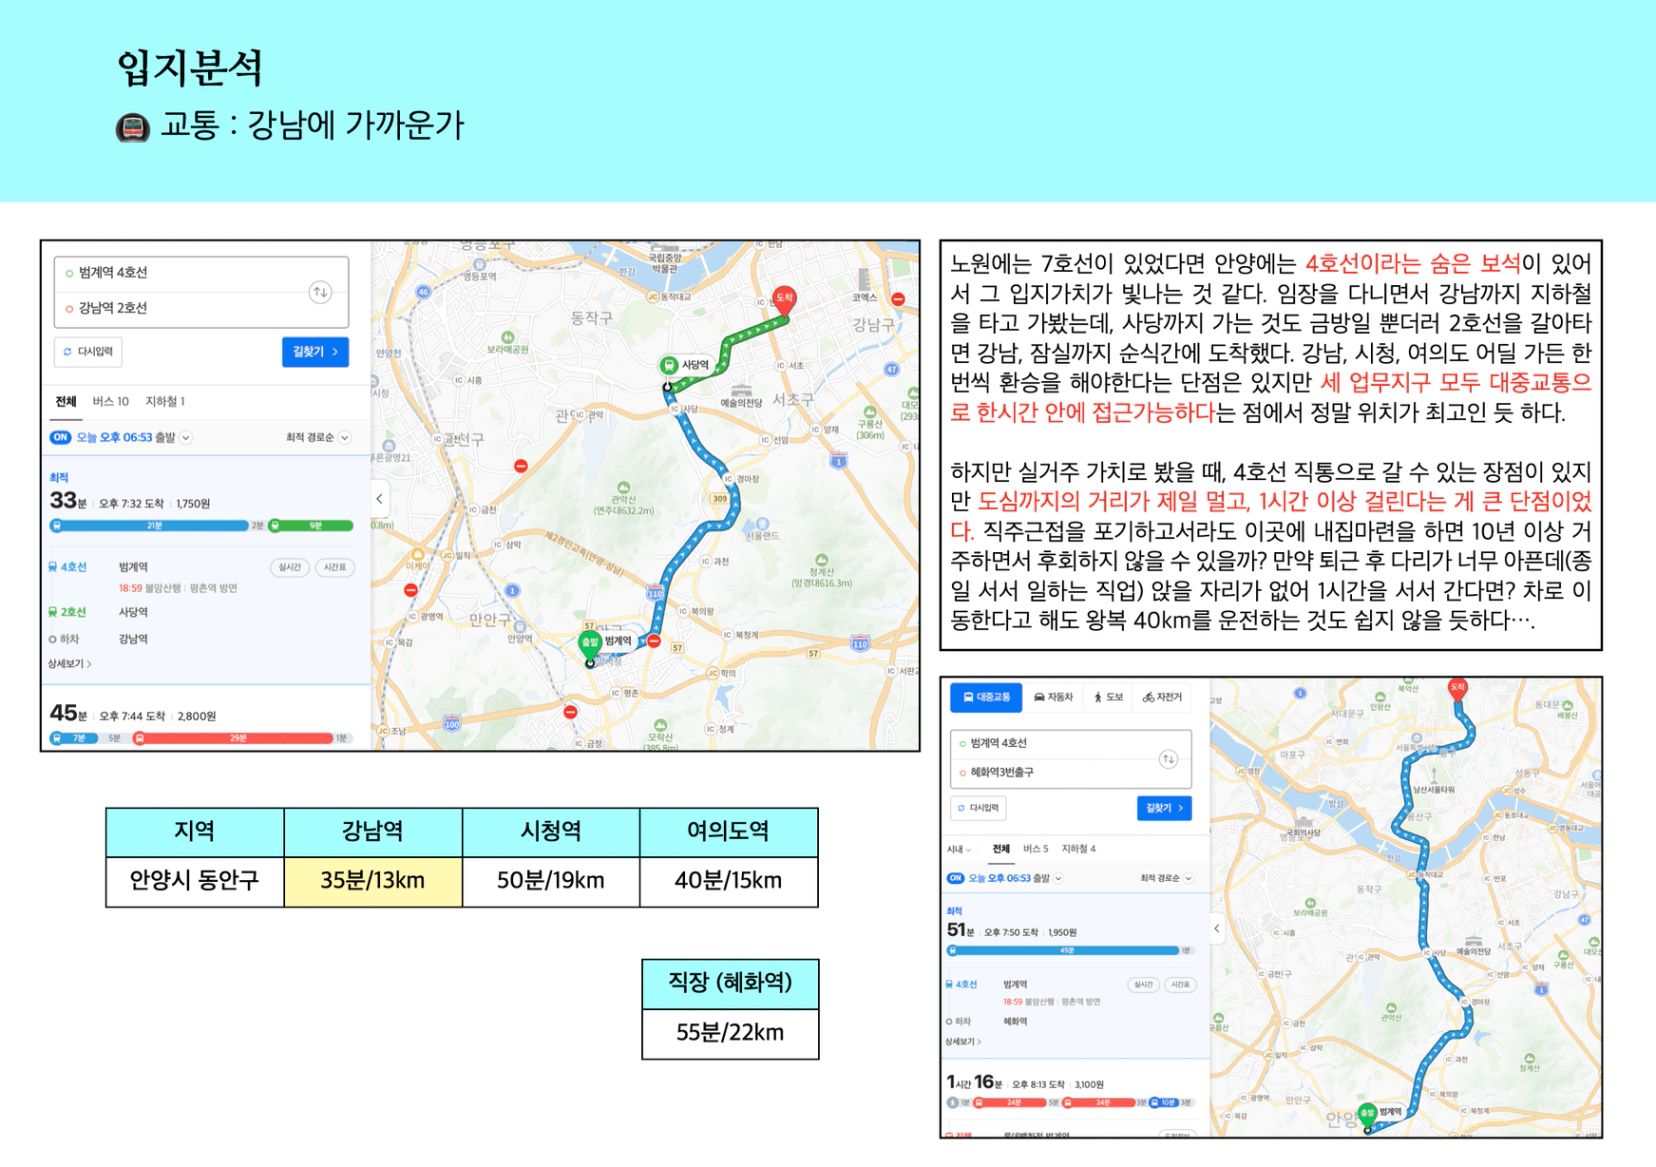Click 시간표 button in the 51분 route
This screenshot has width=1656, height=1167.
[1181, 985]
